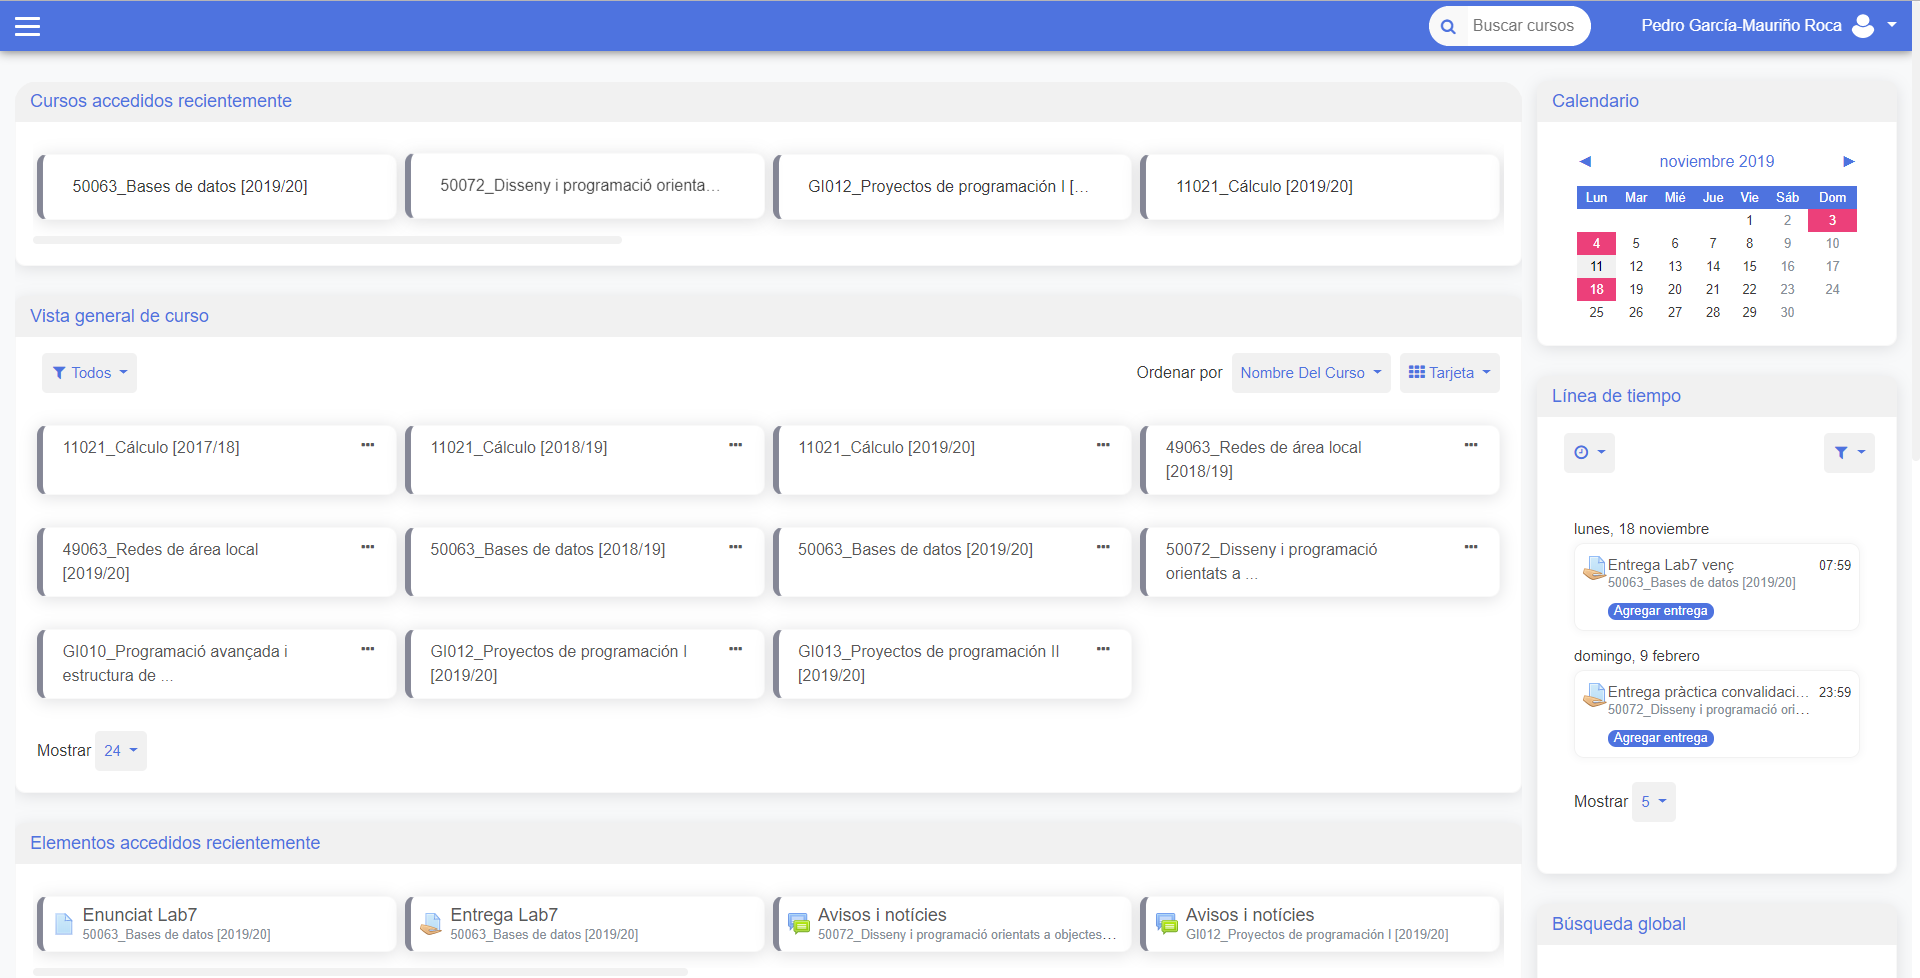Click the forum icon for Avisos i notícies GI012
This screenshot has height=978, width=1920.
click(x=1167, y=922)
